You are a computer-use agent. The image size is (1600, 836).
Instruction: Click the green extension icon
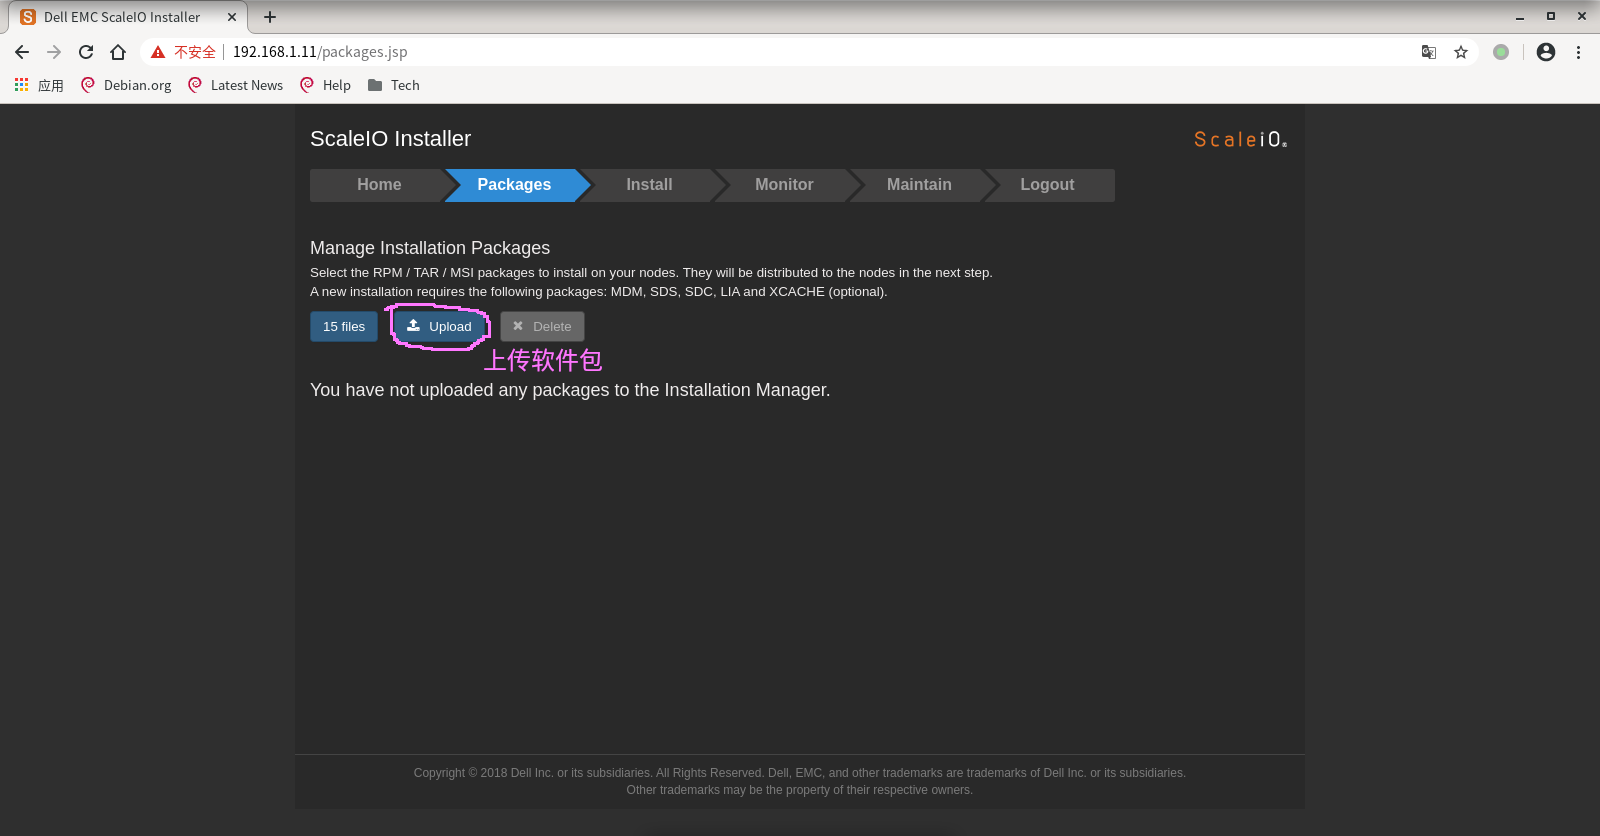1501,52
